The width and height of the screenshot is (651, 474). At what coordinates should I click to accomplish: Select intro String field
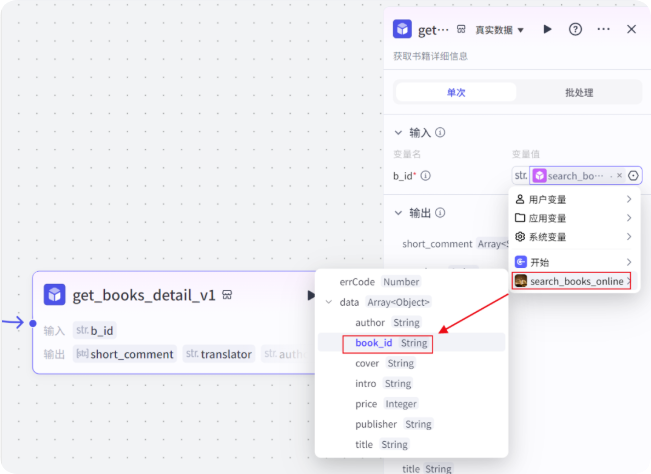pyautogui.click(x=411, y=384)
